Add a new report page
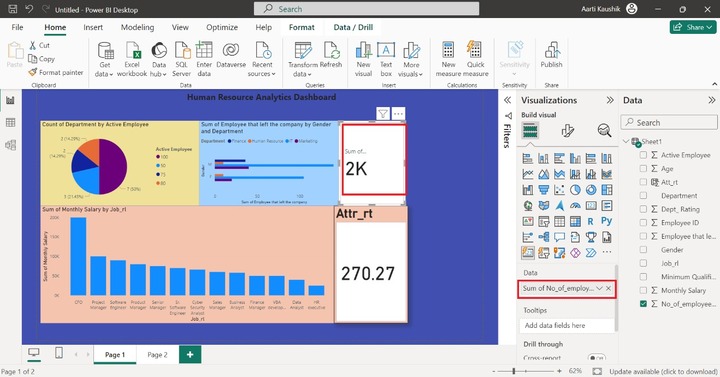The image size is (720, 377). [x=190, y=354]
